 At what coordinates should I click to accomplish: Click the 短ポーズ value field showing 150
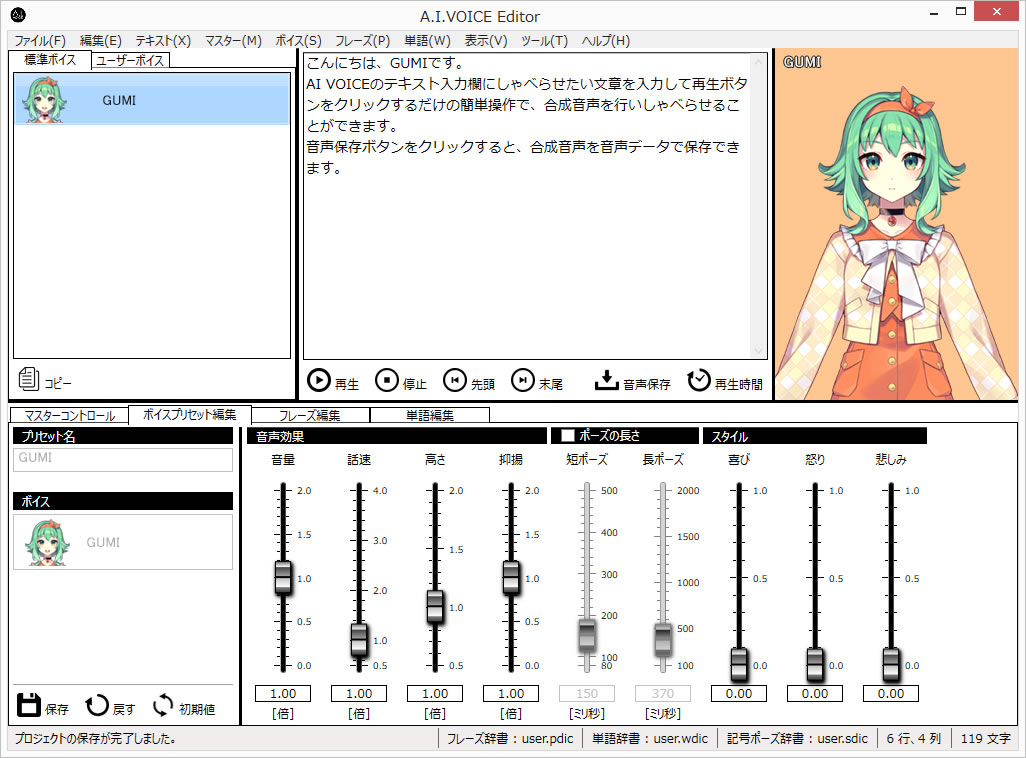[586, 693]
